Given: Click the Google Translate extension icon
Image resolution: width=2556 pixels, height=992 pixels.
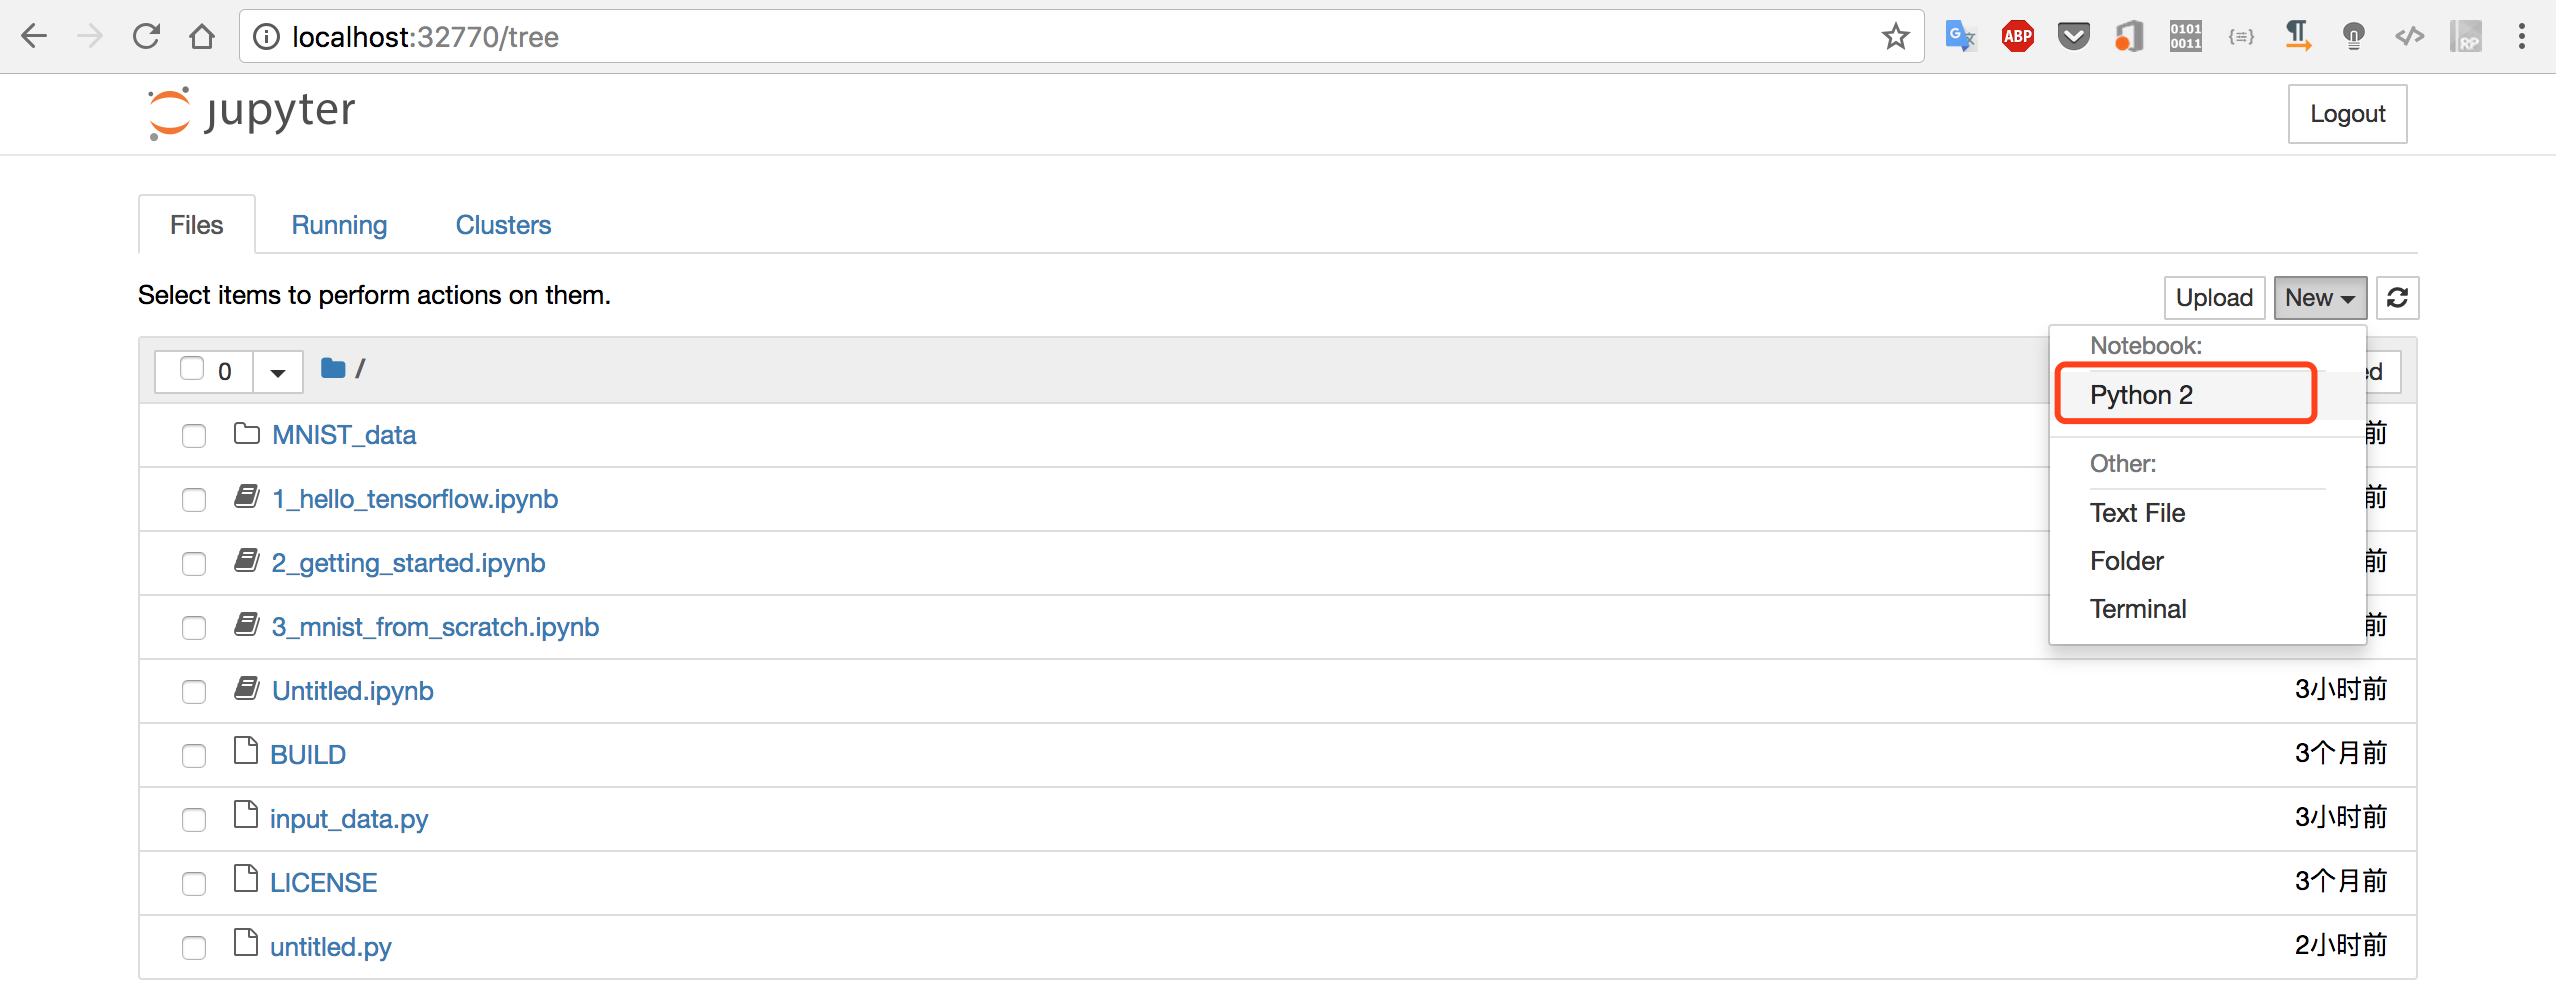Looking at the screenshot, I should pos(1960,37).
